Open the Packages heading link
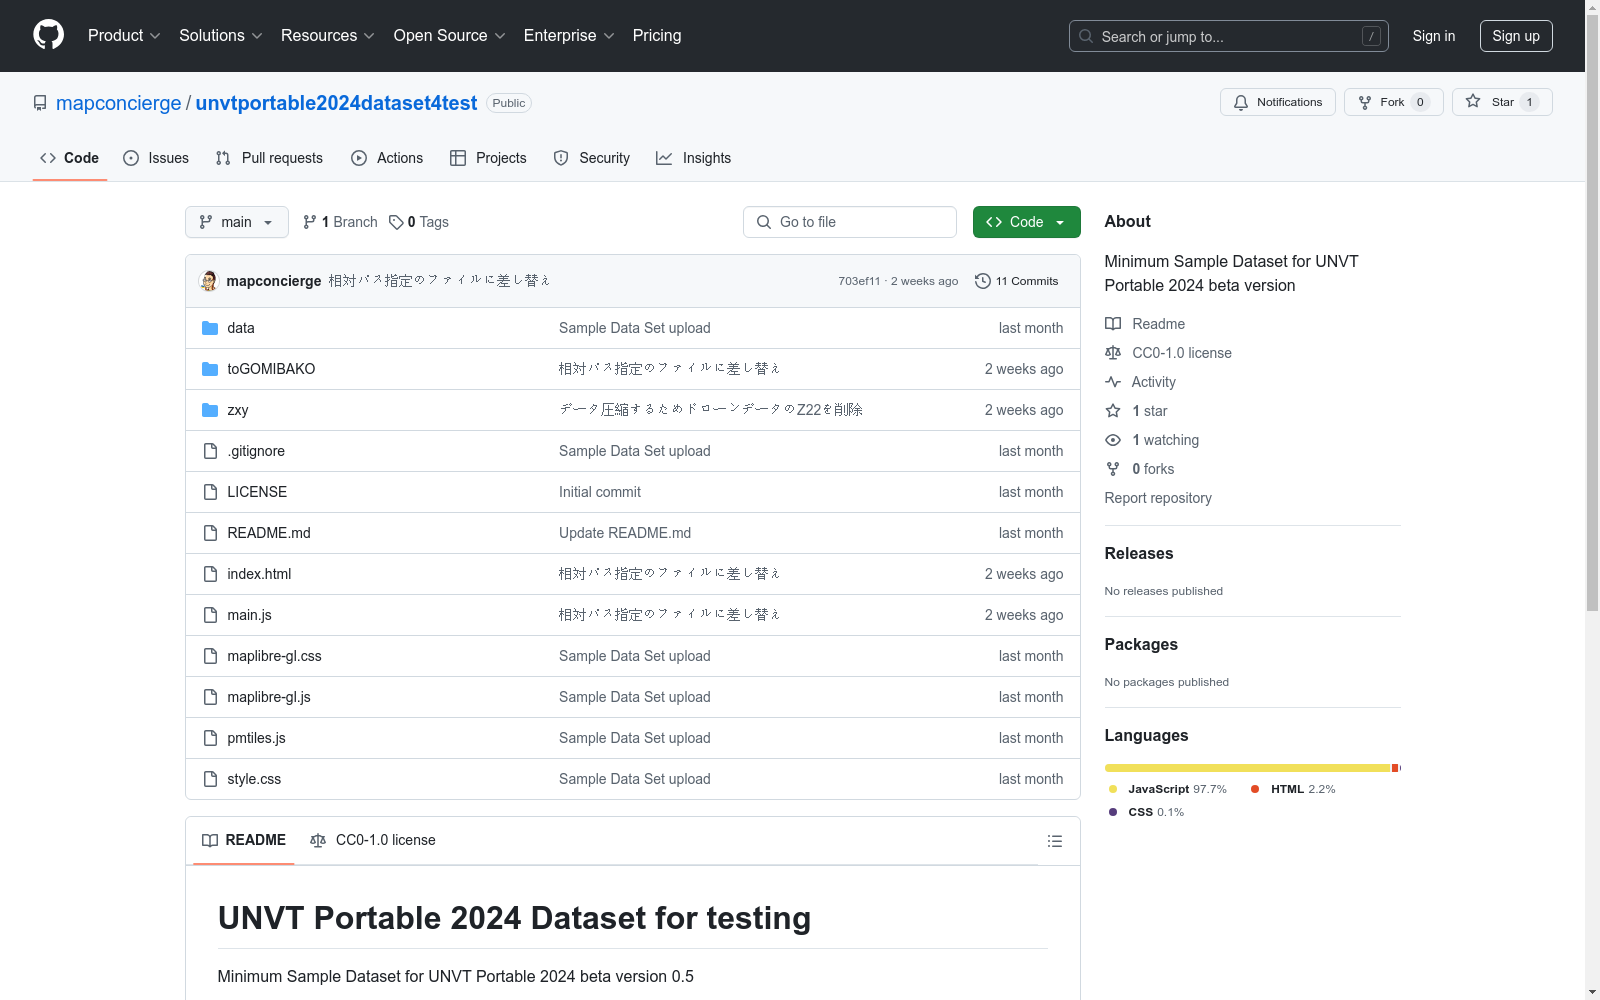This screenshot has width=1600, height=1000. click(x=1141, y=644)
